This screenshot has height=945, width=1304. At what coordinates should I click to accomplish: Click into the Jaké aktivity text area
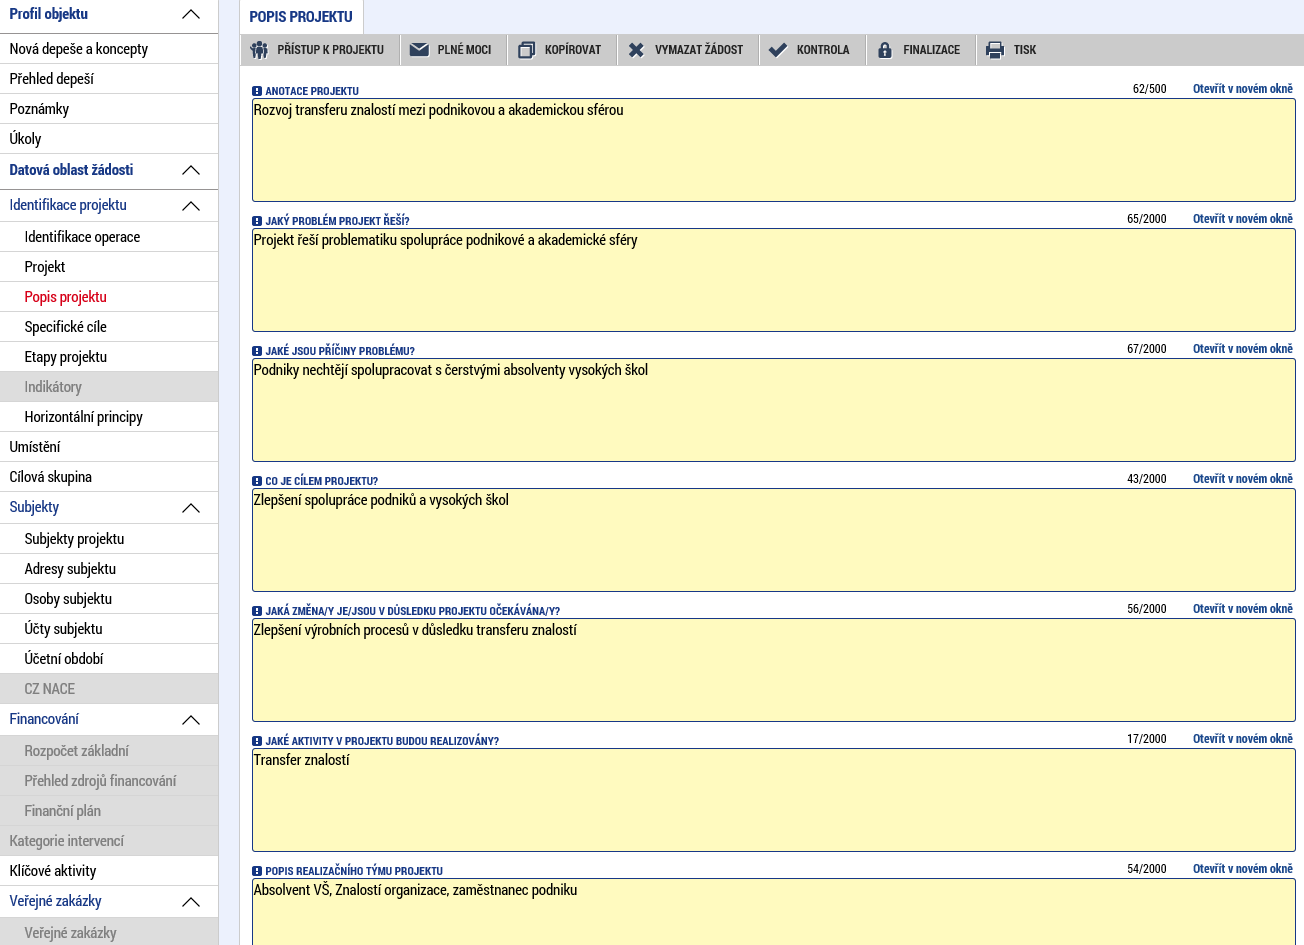click(774, 800)
